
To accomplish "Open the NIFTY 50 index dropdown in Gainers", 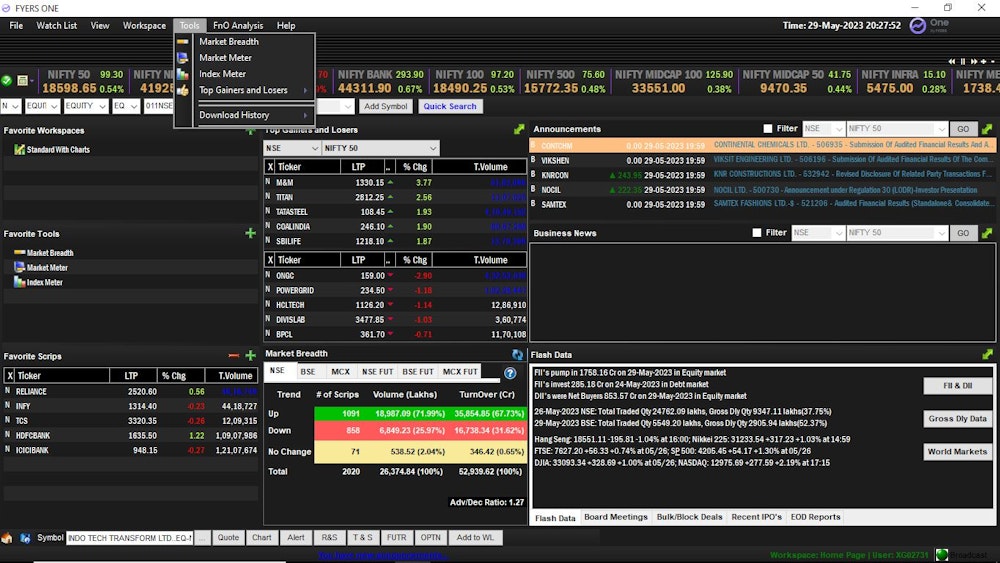I will [380, 148].
